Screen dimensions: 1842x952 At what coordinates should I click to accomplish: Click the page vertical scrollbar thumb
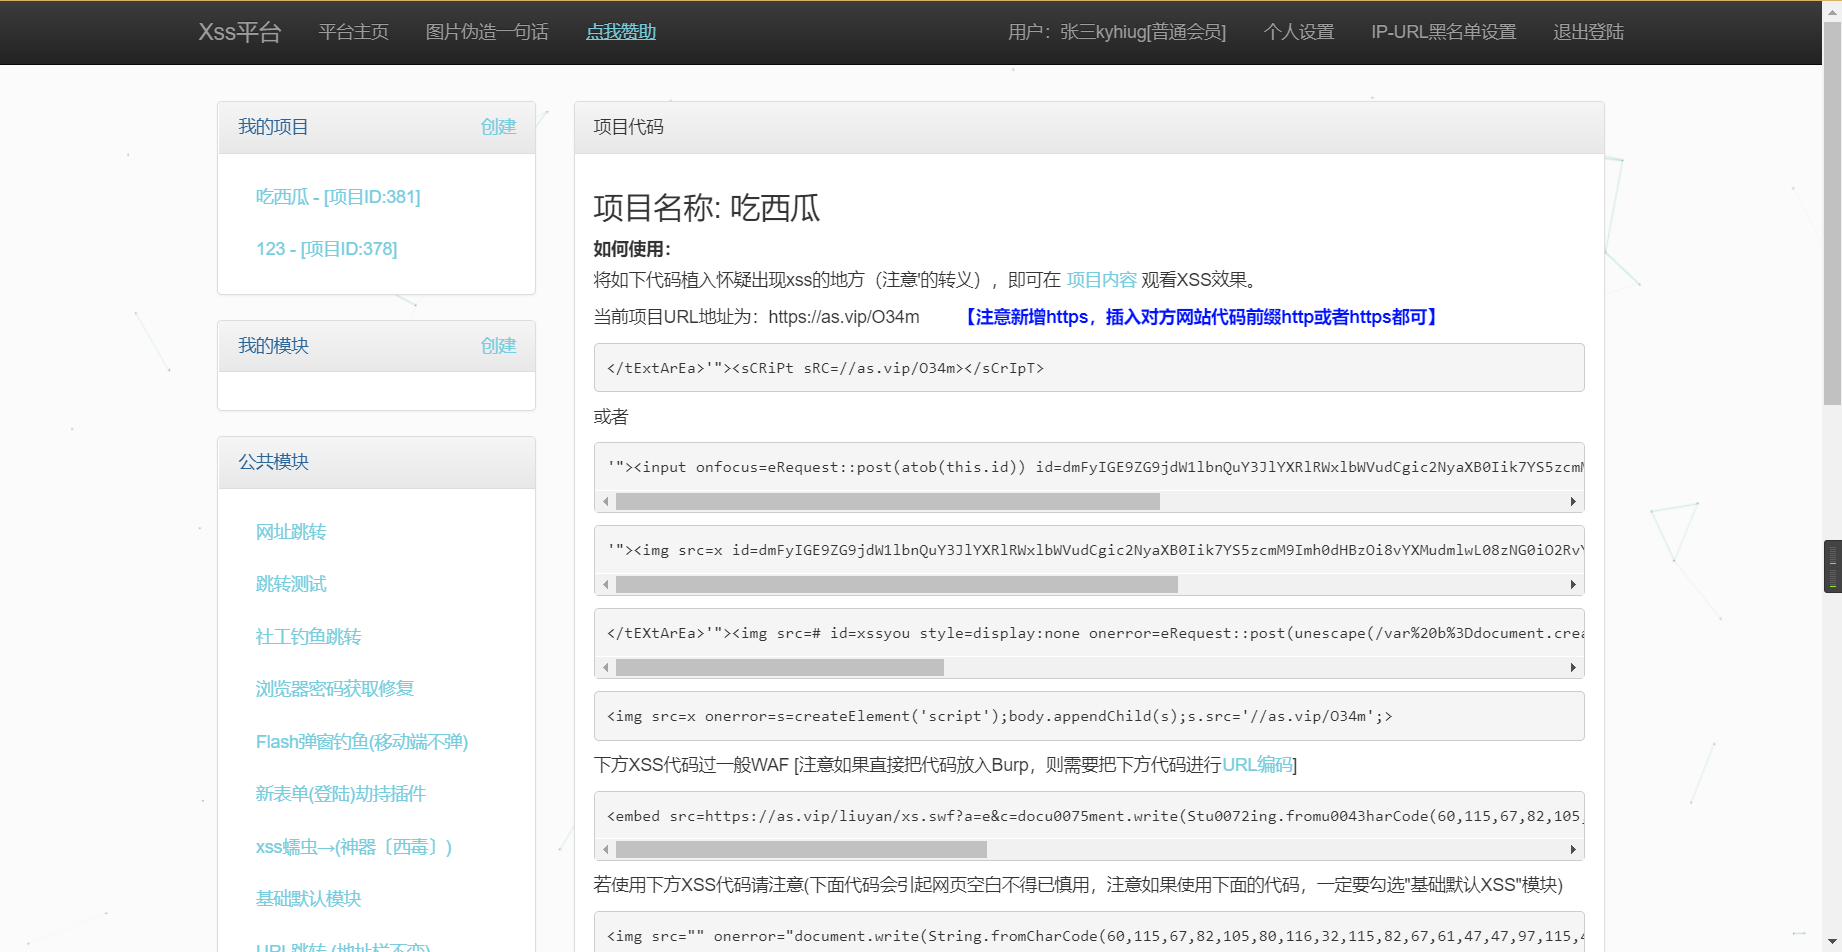point(1832,214)
